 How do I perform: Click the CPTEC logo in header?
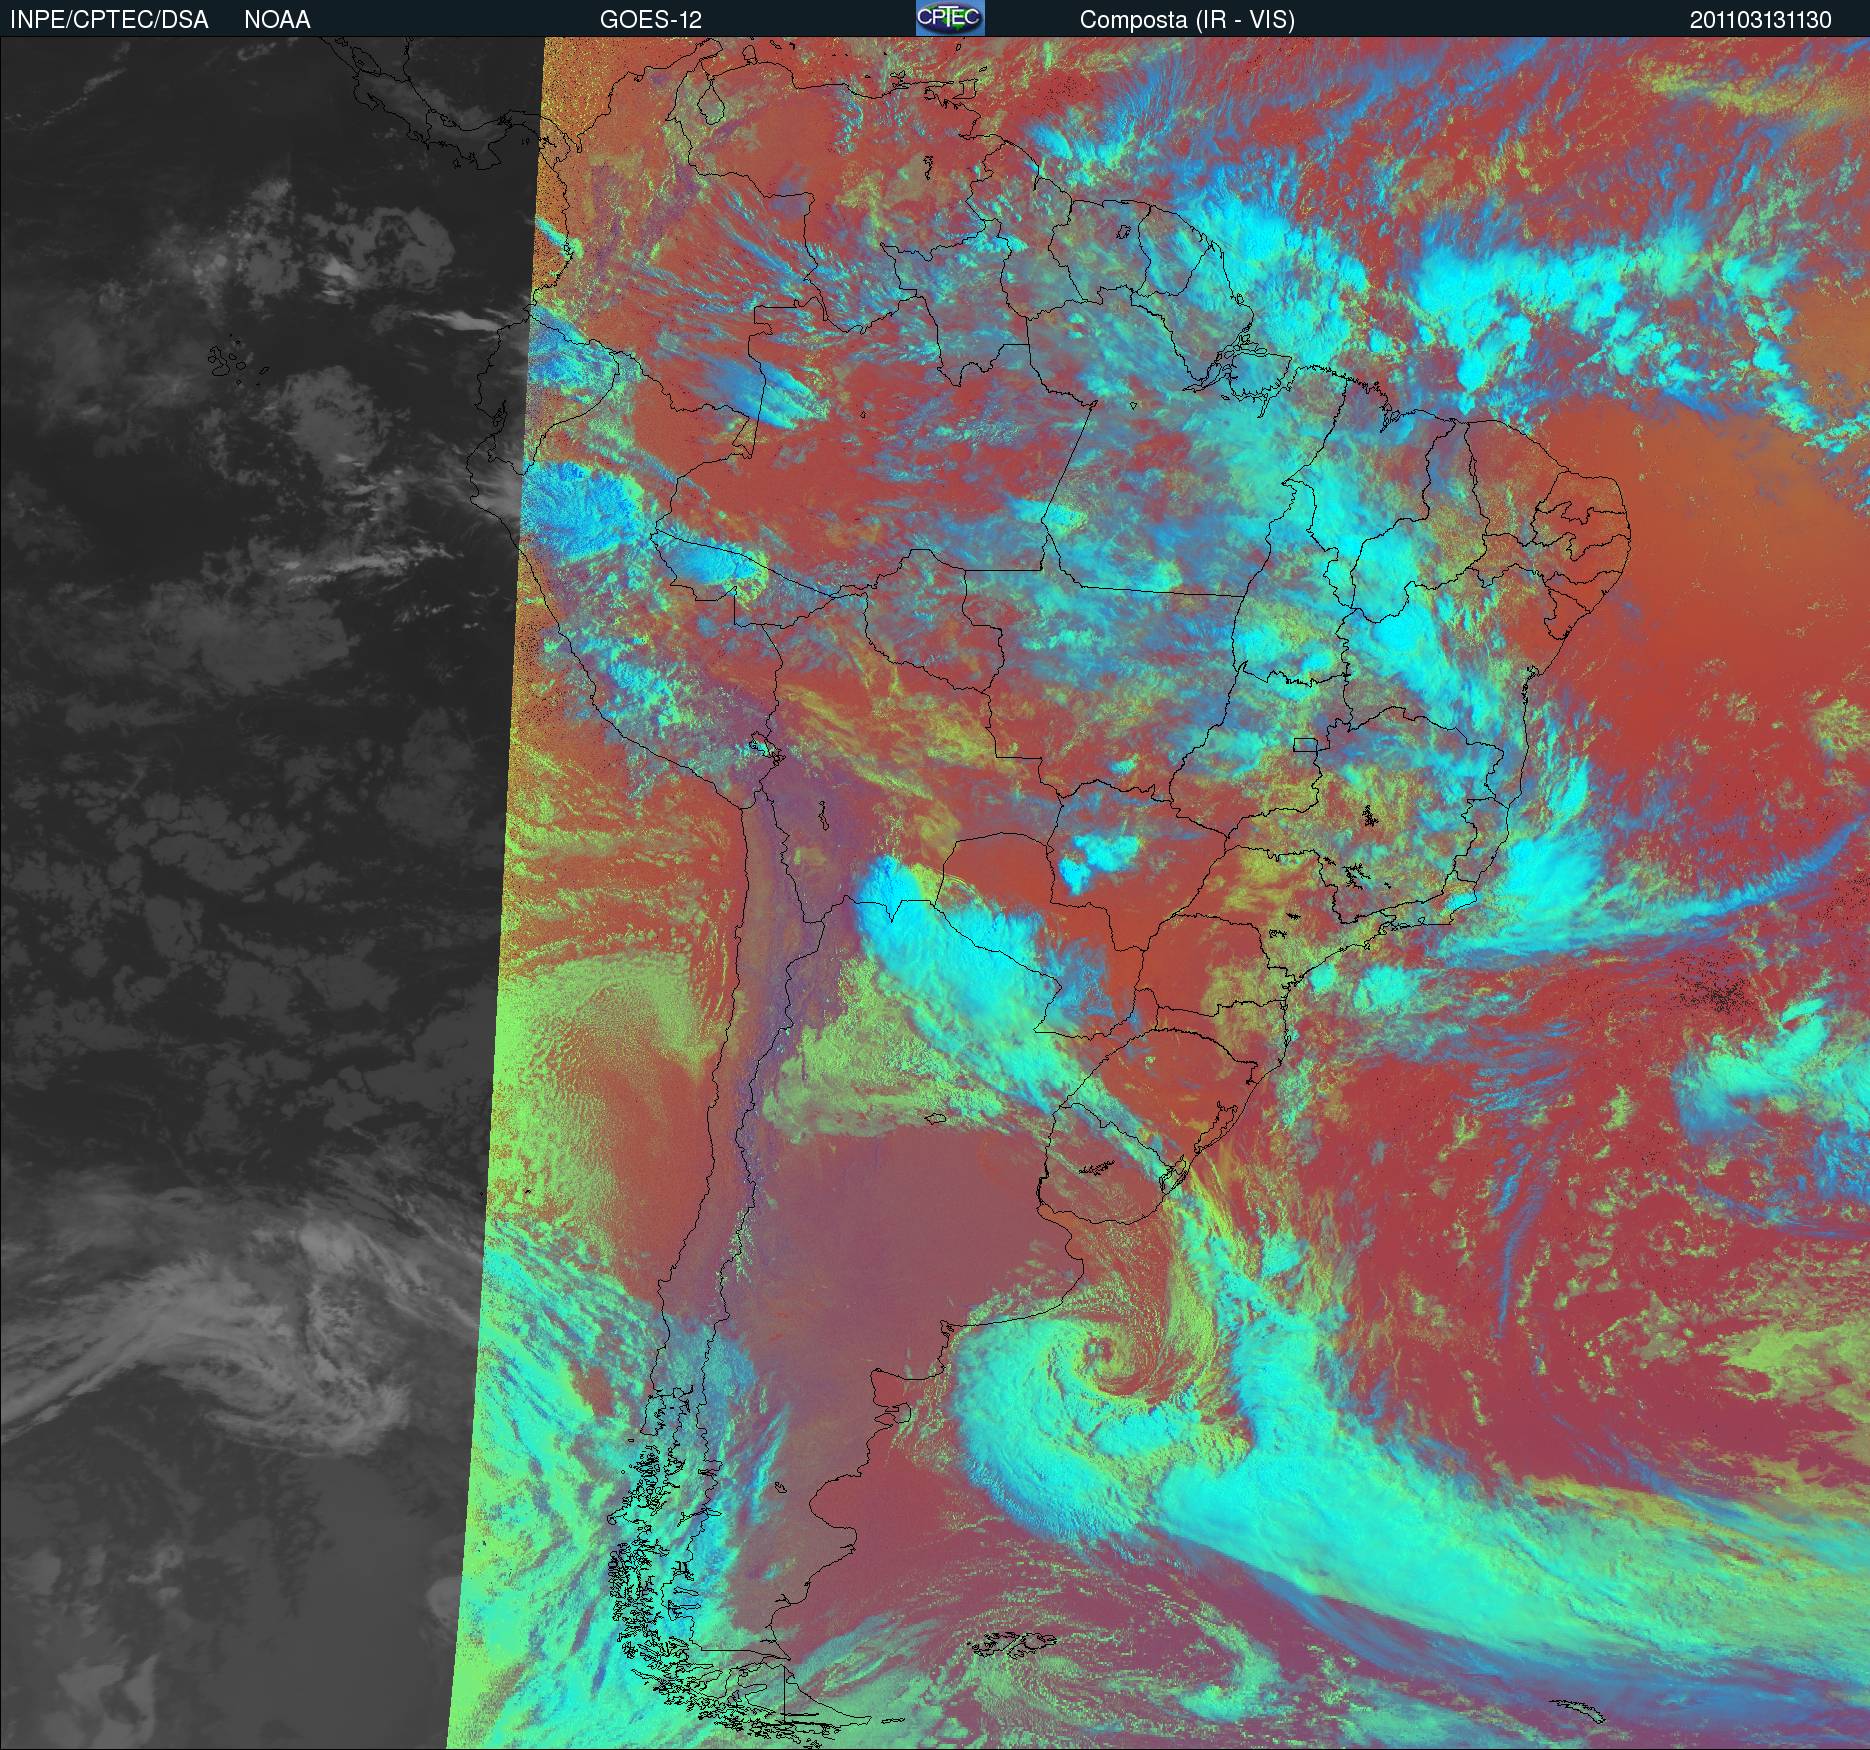(950, 18)
